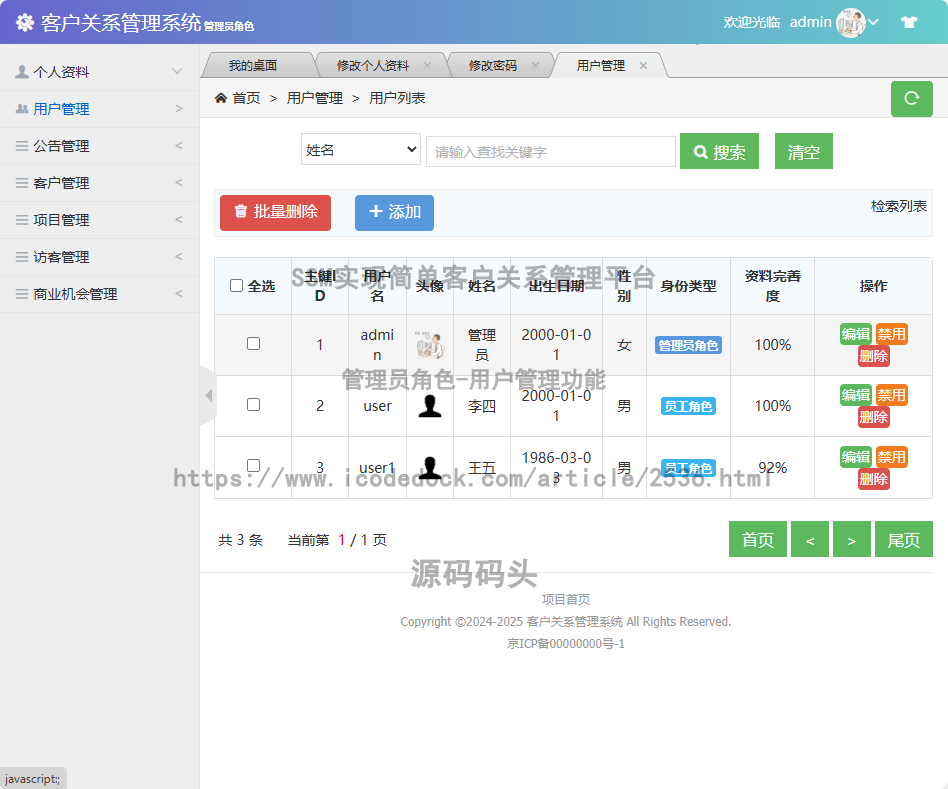The image size is (948, 789).
Task: Check the box for user 李四 row
Action: (253, 404)
